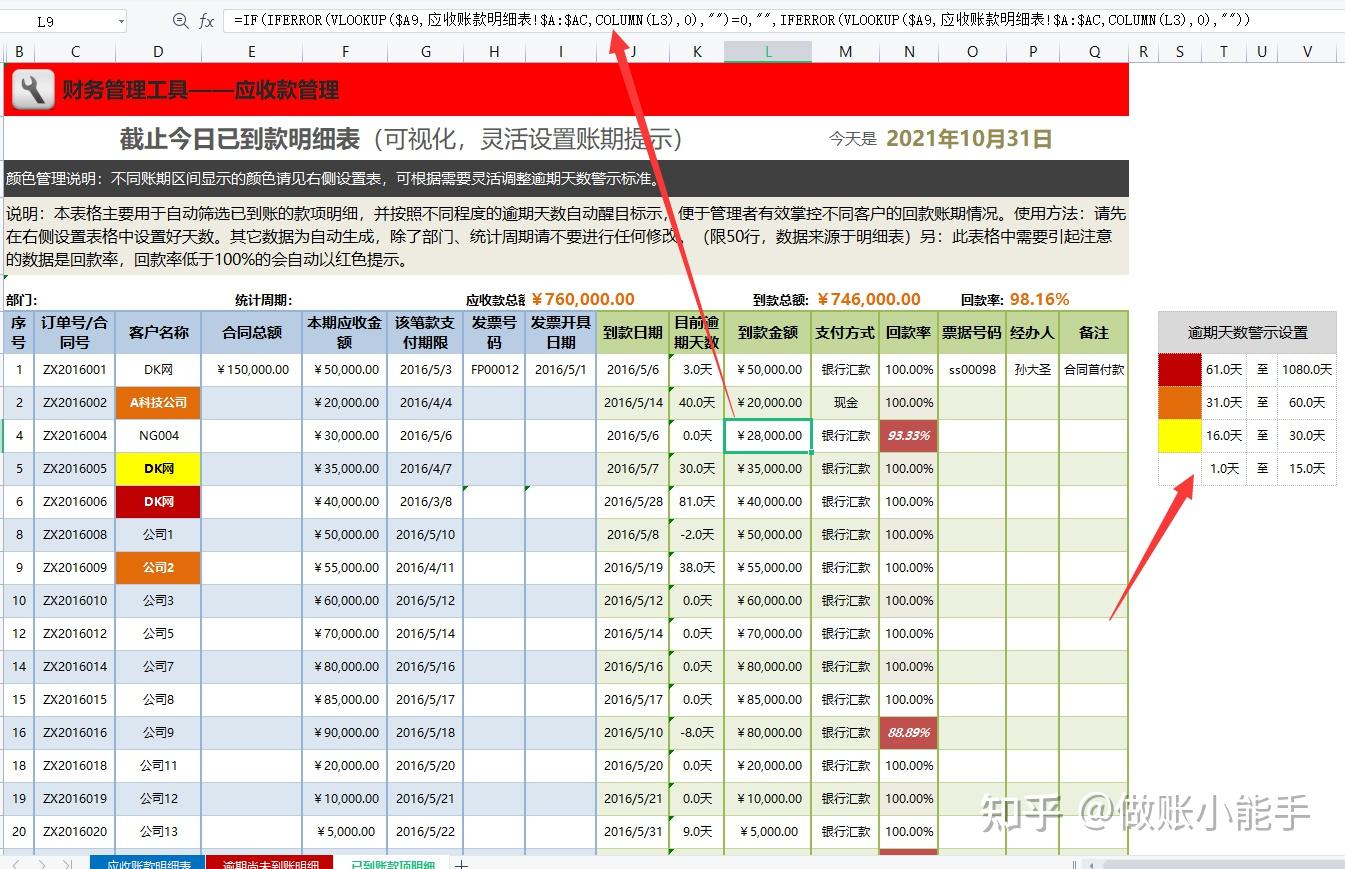The height and width of the screenshot is (869, 1345).
Task: Select the 现金 payment method cell
Action: pyautogui.click(x=845, y=403)
